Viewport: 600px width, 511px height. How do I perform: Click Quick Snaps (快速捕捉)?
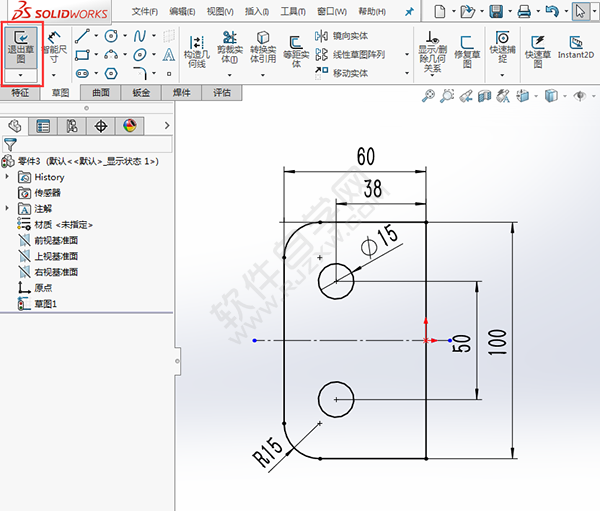pyautogui.click(x=502, y=47)
